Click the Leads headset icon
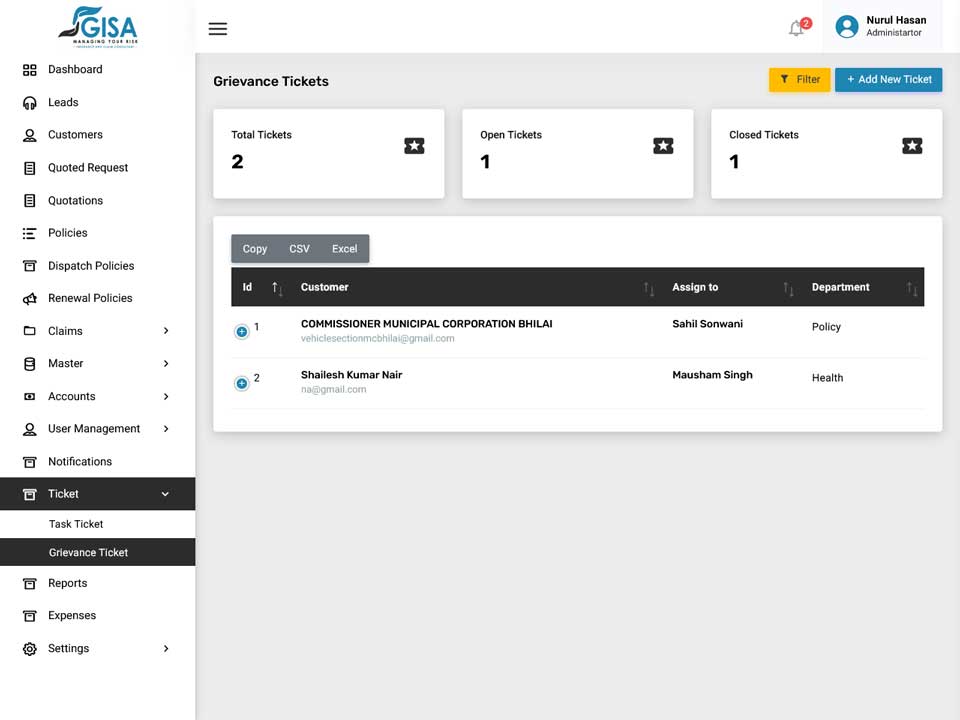This screenshot has height=720, width=960. [x=29, y=103]
